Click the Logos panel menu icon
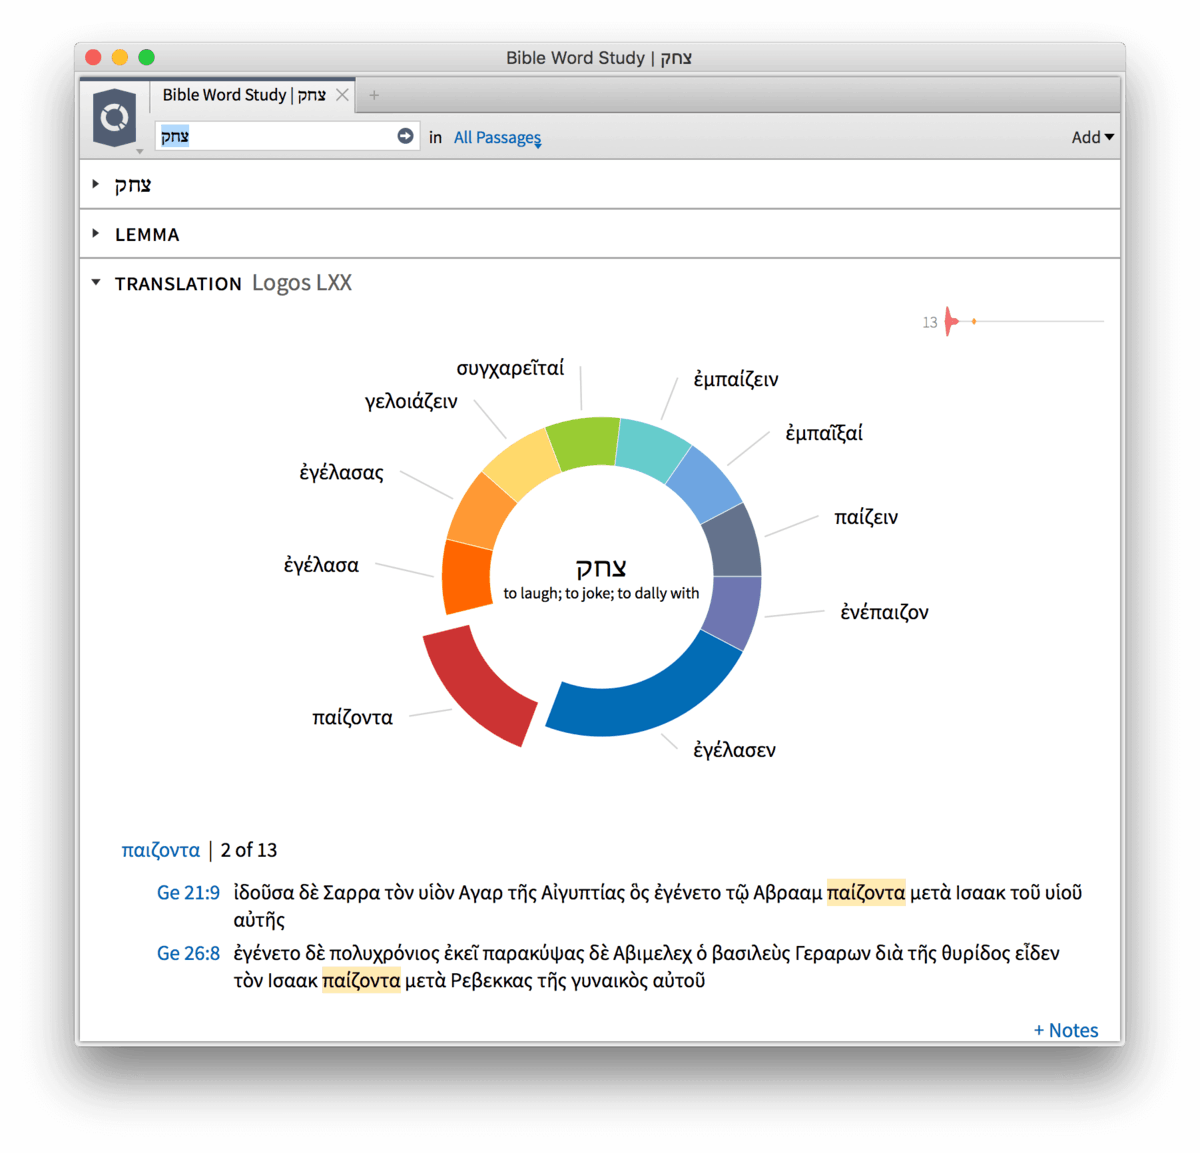This screenshot has width=1200, height=1153. point(114,118)
